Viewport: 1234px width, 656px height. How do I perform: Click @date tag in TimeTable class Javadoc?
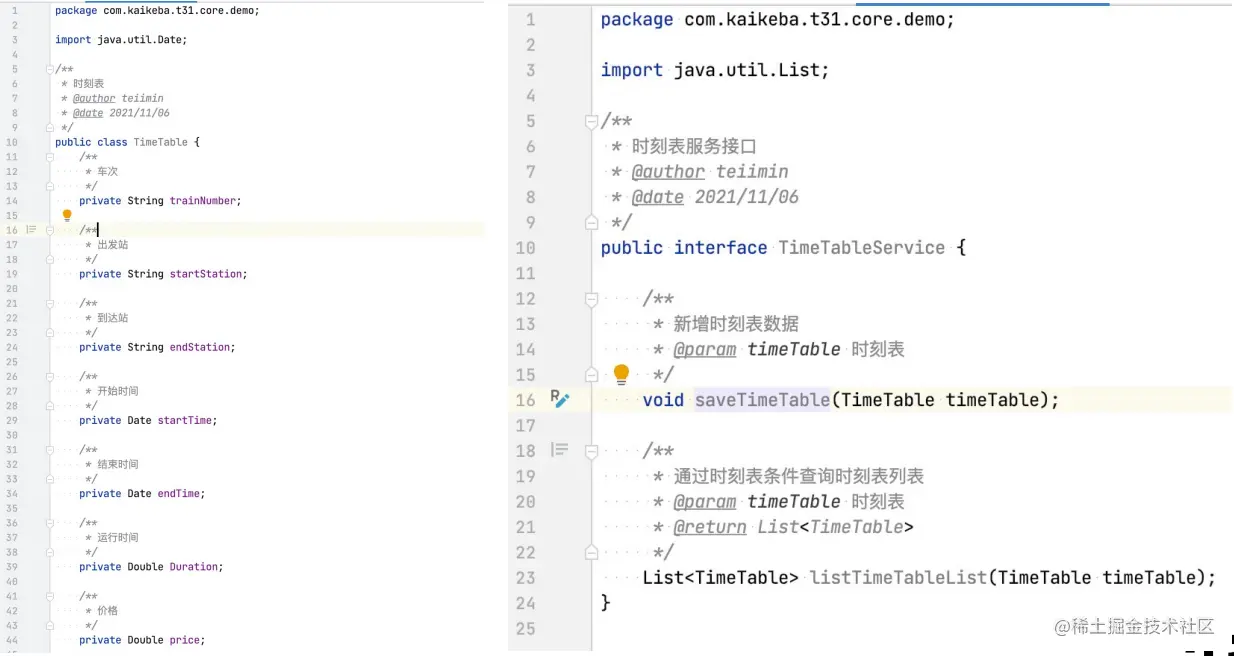tap(88, 113)
